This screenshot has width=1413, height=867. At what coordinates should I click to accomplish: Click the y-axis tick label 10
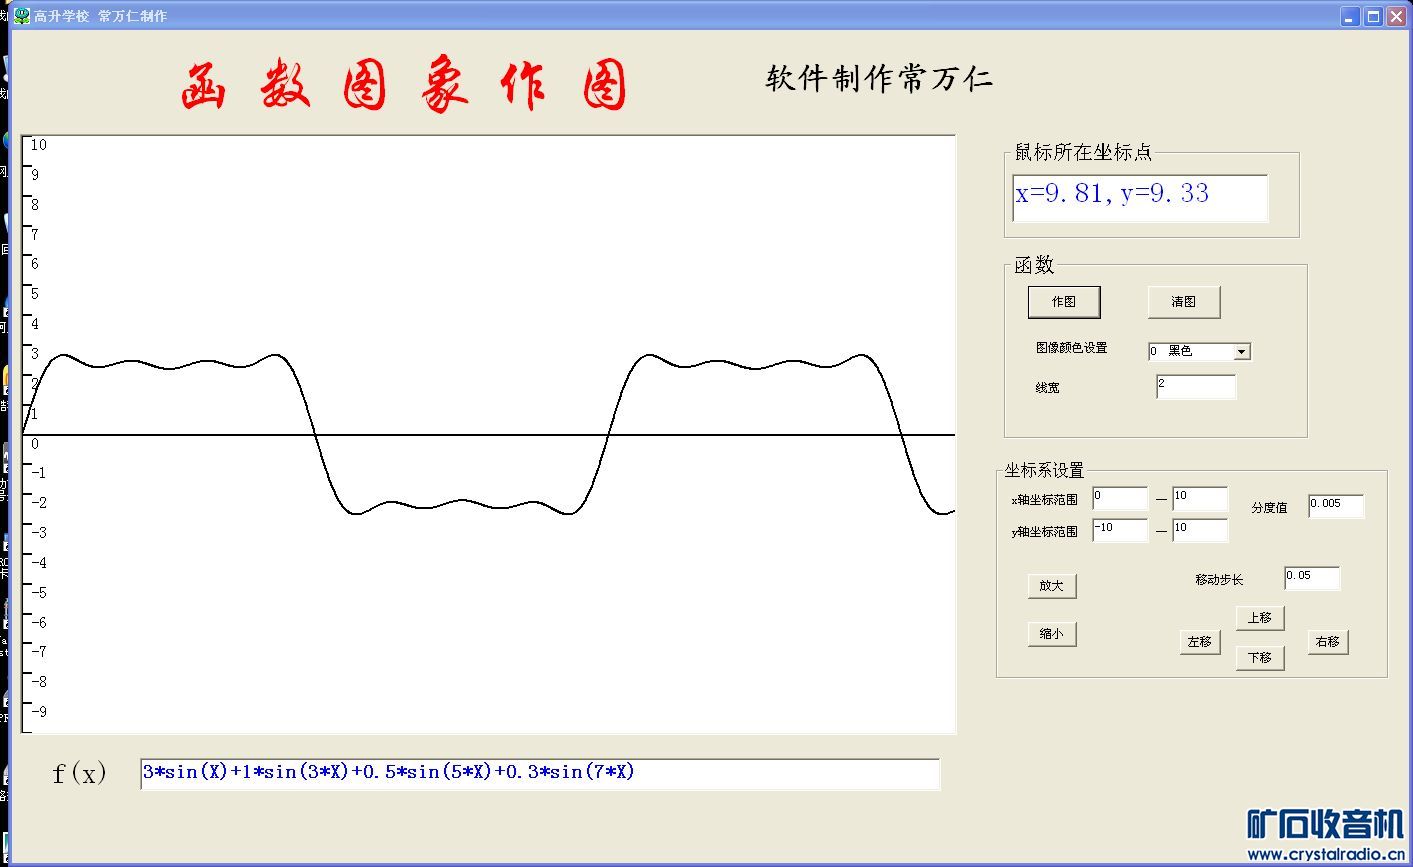point(38,145)
